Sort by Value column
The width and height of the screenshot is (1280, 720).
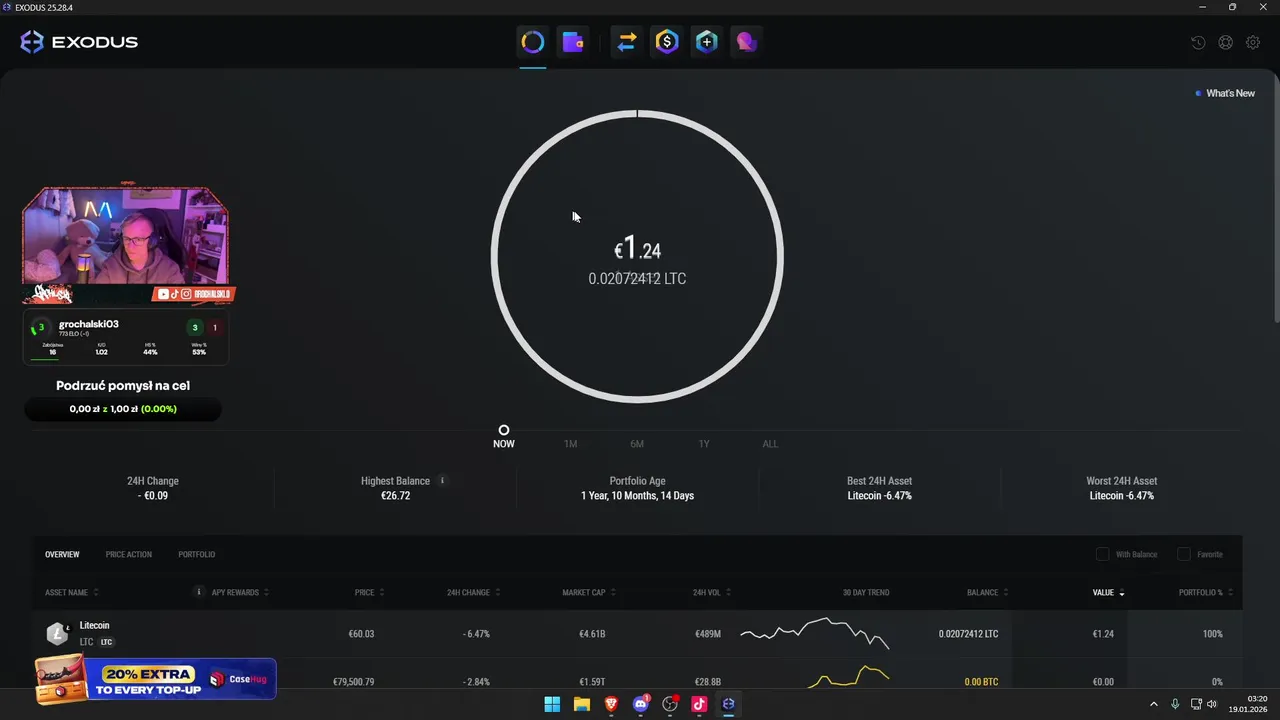pos(1108,592)
